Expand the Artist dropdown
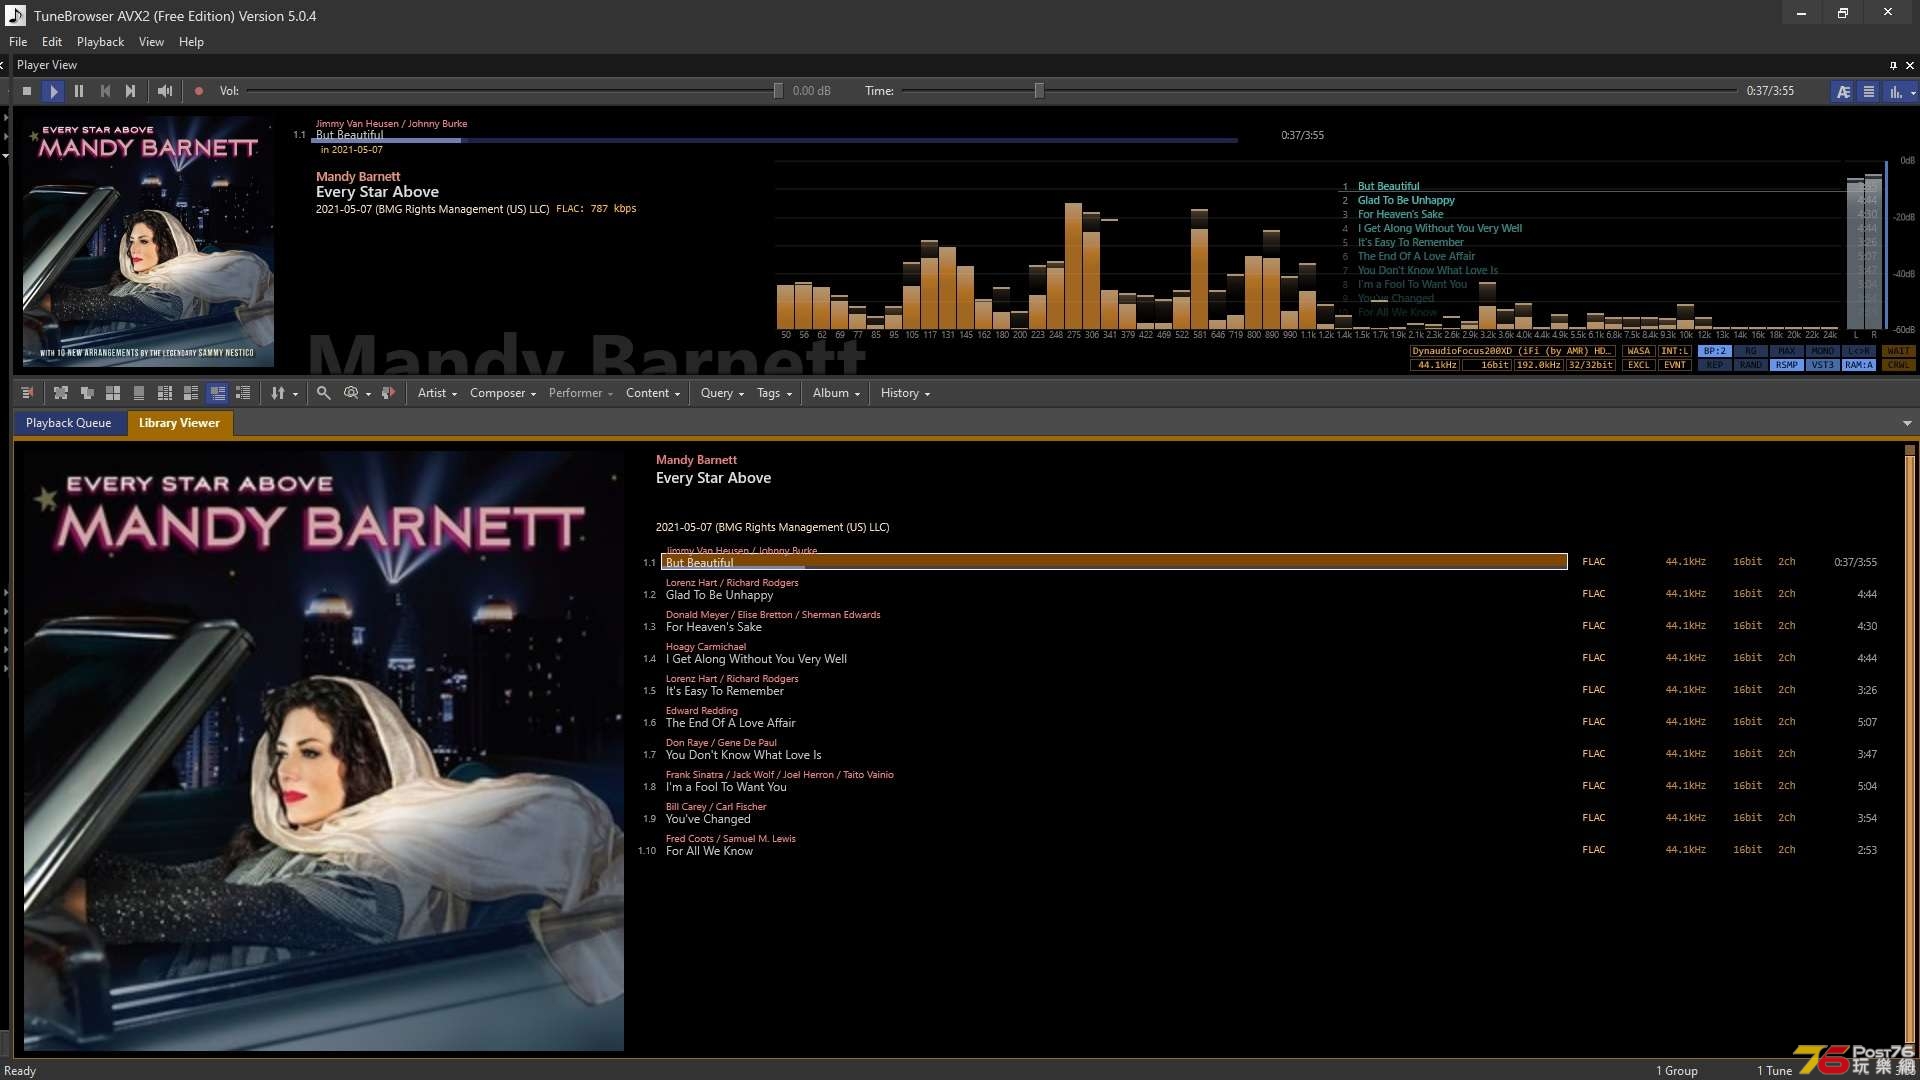 [x=437, y=393]
